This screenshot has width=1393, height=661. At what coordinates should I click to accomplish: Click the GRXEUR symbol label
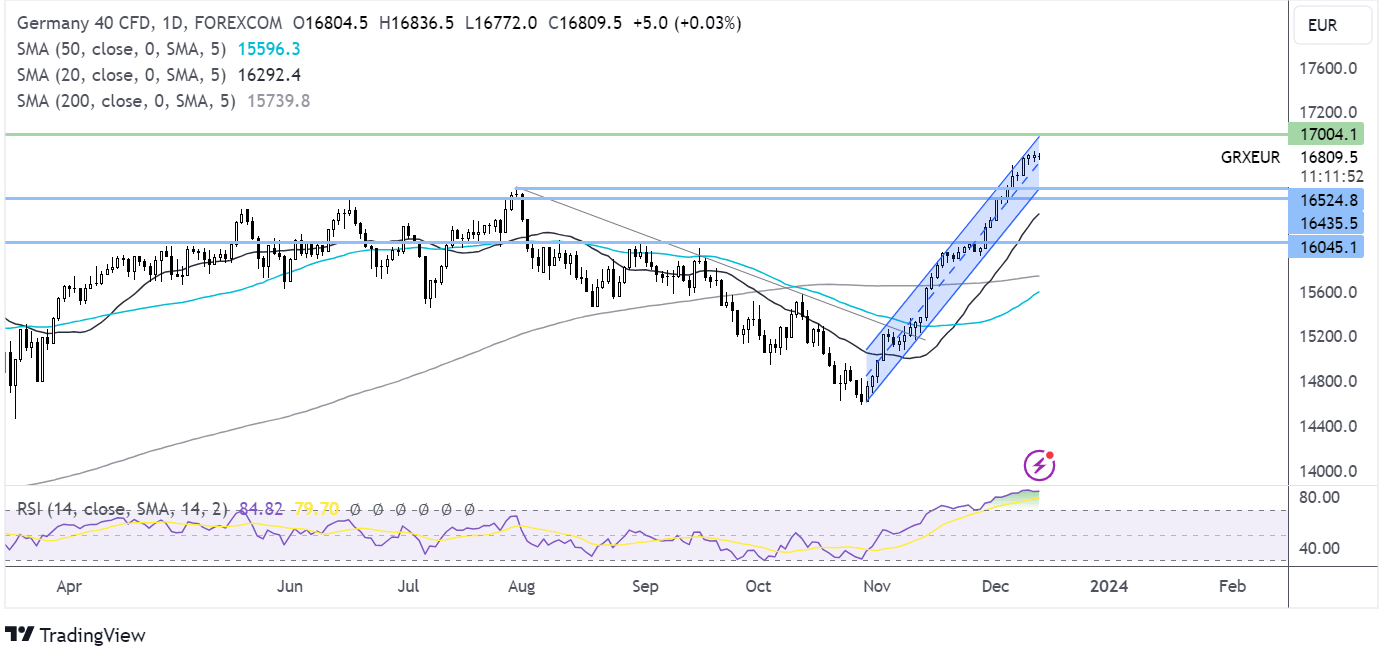click(1250, 157)
